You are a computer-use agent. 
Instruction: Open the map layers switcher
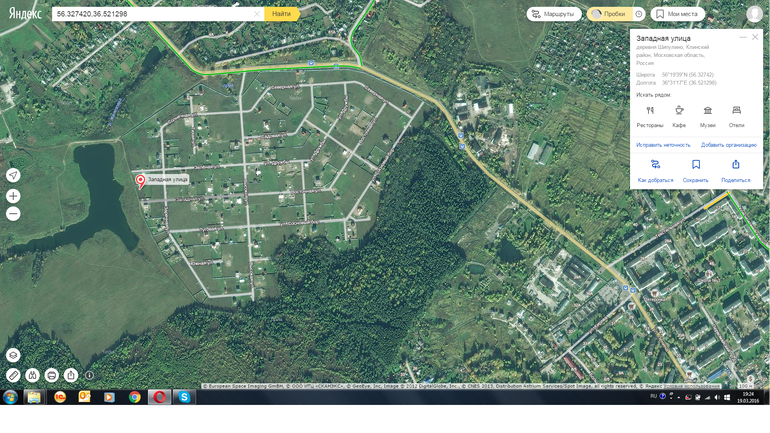coord(13,355)
